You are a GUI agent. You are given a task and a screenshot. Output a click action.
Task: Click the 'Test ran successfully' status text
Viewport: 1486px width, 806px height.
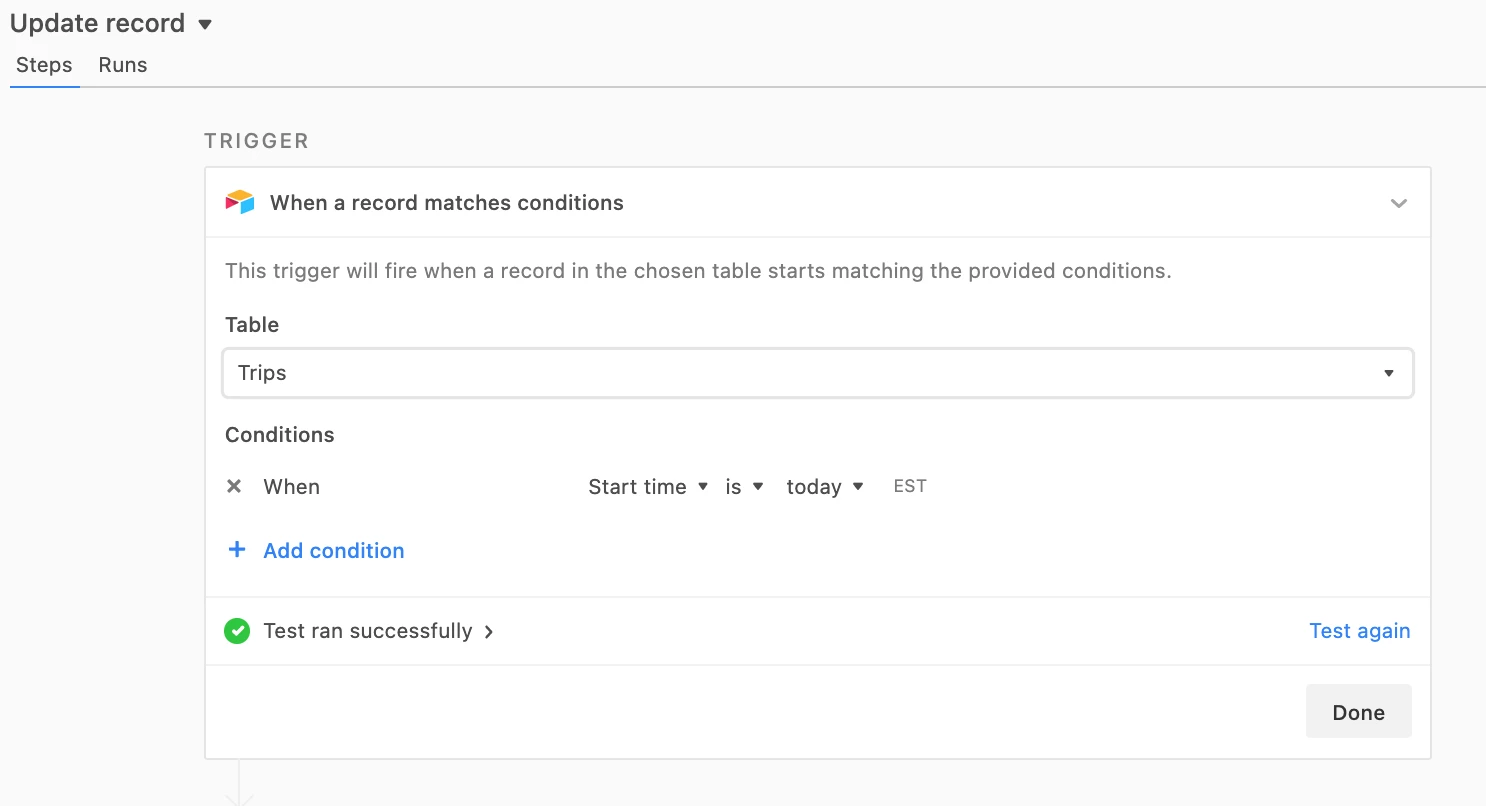click(368, 631)
